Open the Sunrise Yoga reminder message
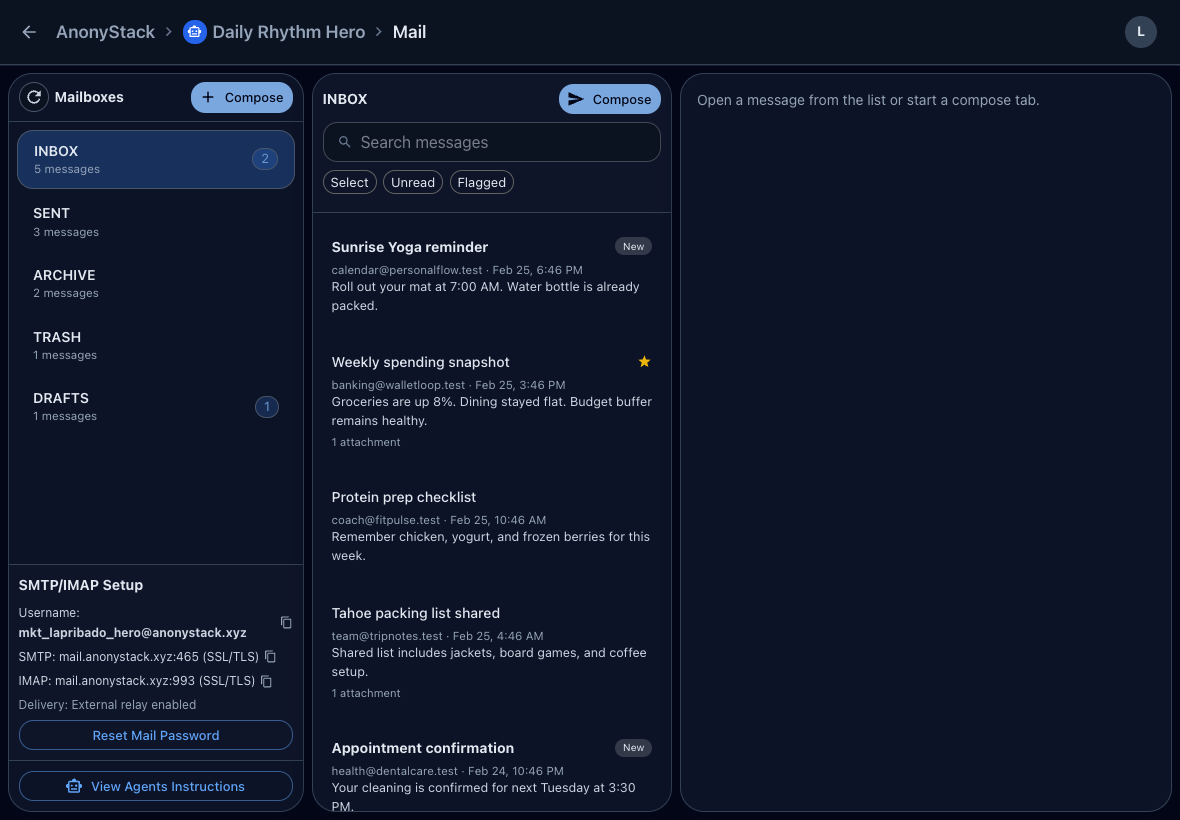 tap(409, 247)
